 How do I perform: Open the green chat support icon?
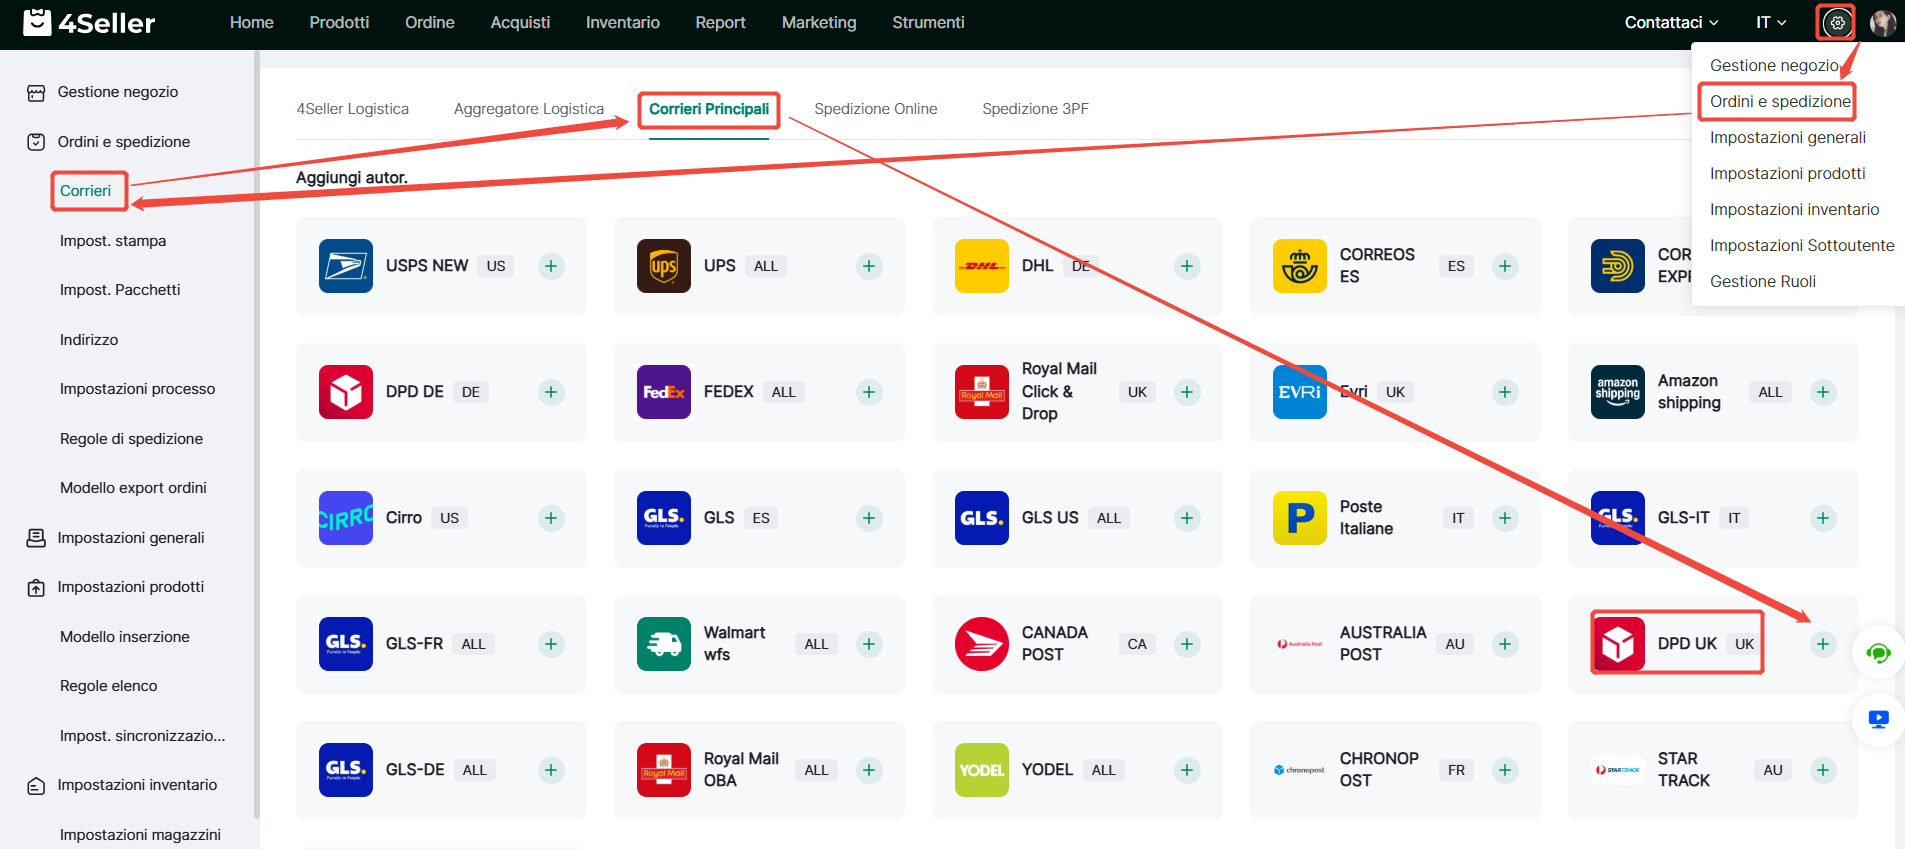pos(1878,653)
